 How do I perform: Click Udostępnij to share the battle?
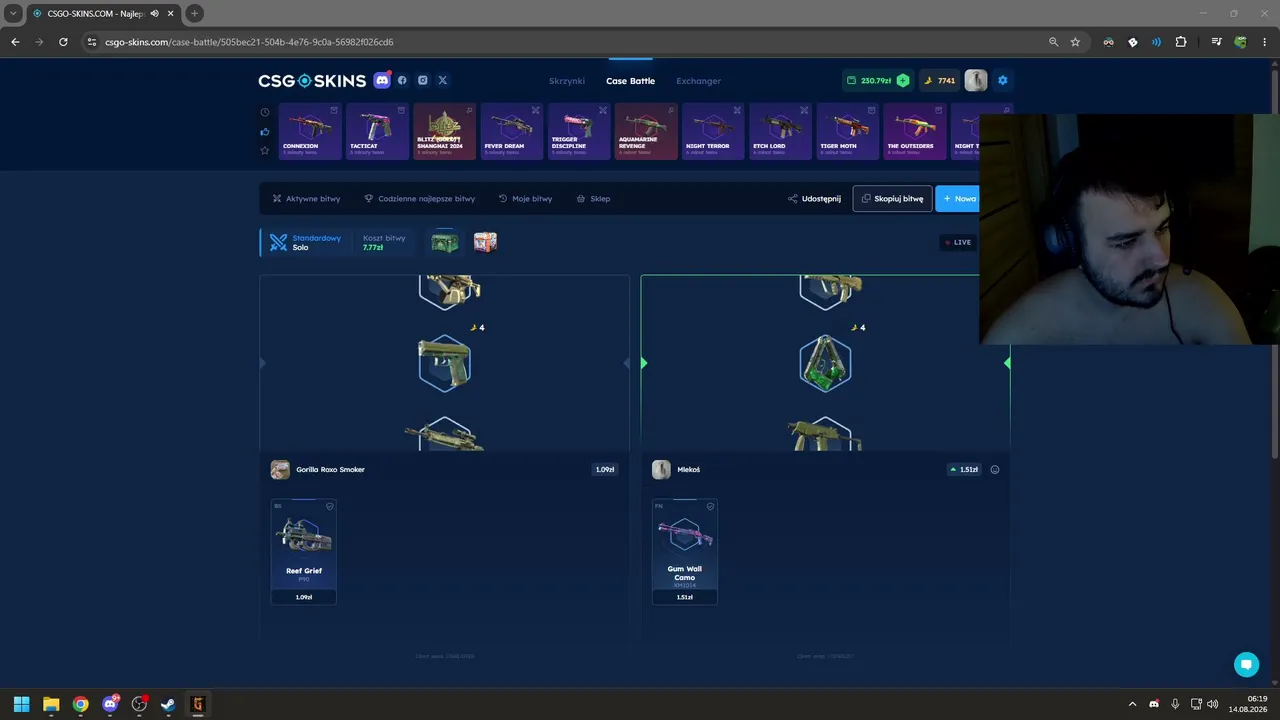pyautogui.click(x=814, y=199)
